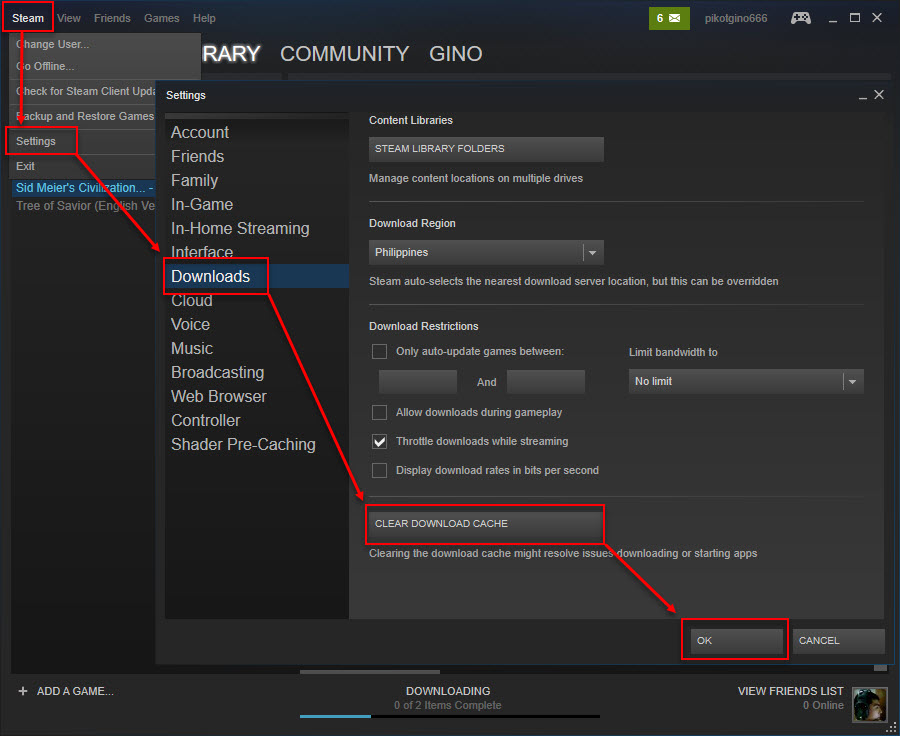Open View Friends List
The height and width of the screenshot is (736, 900).
pyautogui.click(x=790, y=691)
